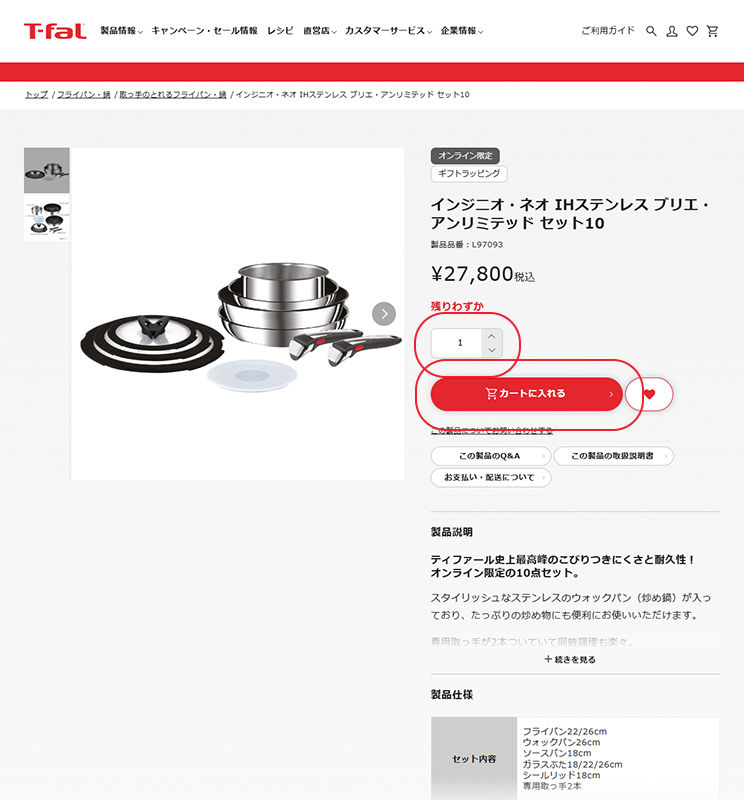Expand the カスタマーサービス dropdown menu

[388, 31]
